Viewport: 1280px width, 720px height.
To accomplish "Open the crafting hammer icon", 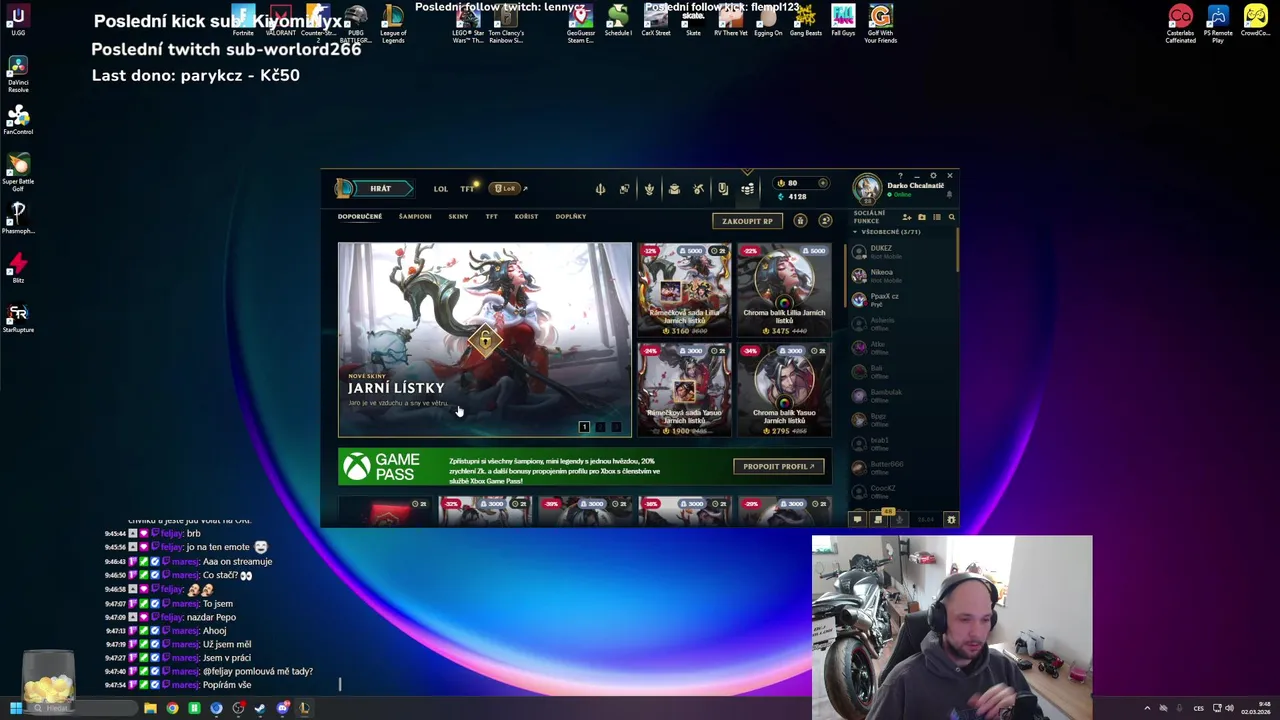I will tap(698, 188).
